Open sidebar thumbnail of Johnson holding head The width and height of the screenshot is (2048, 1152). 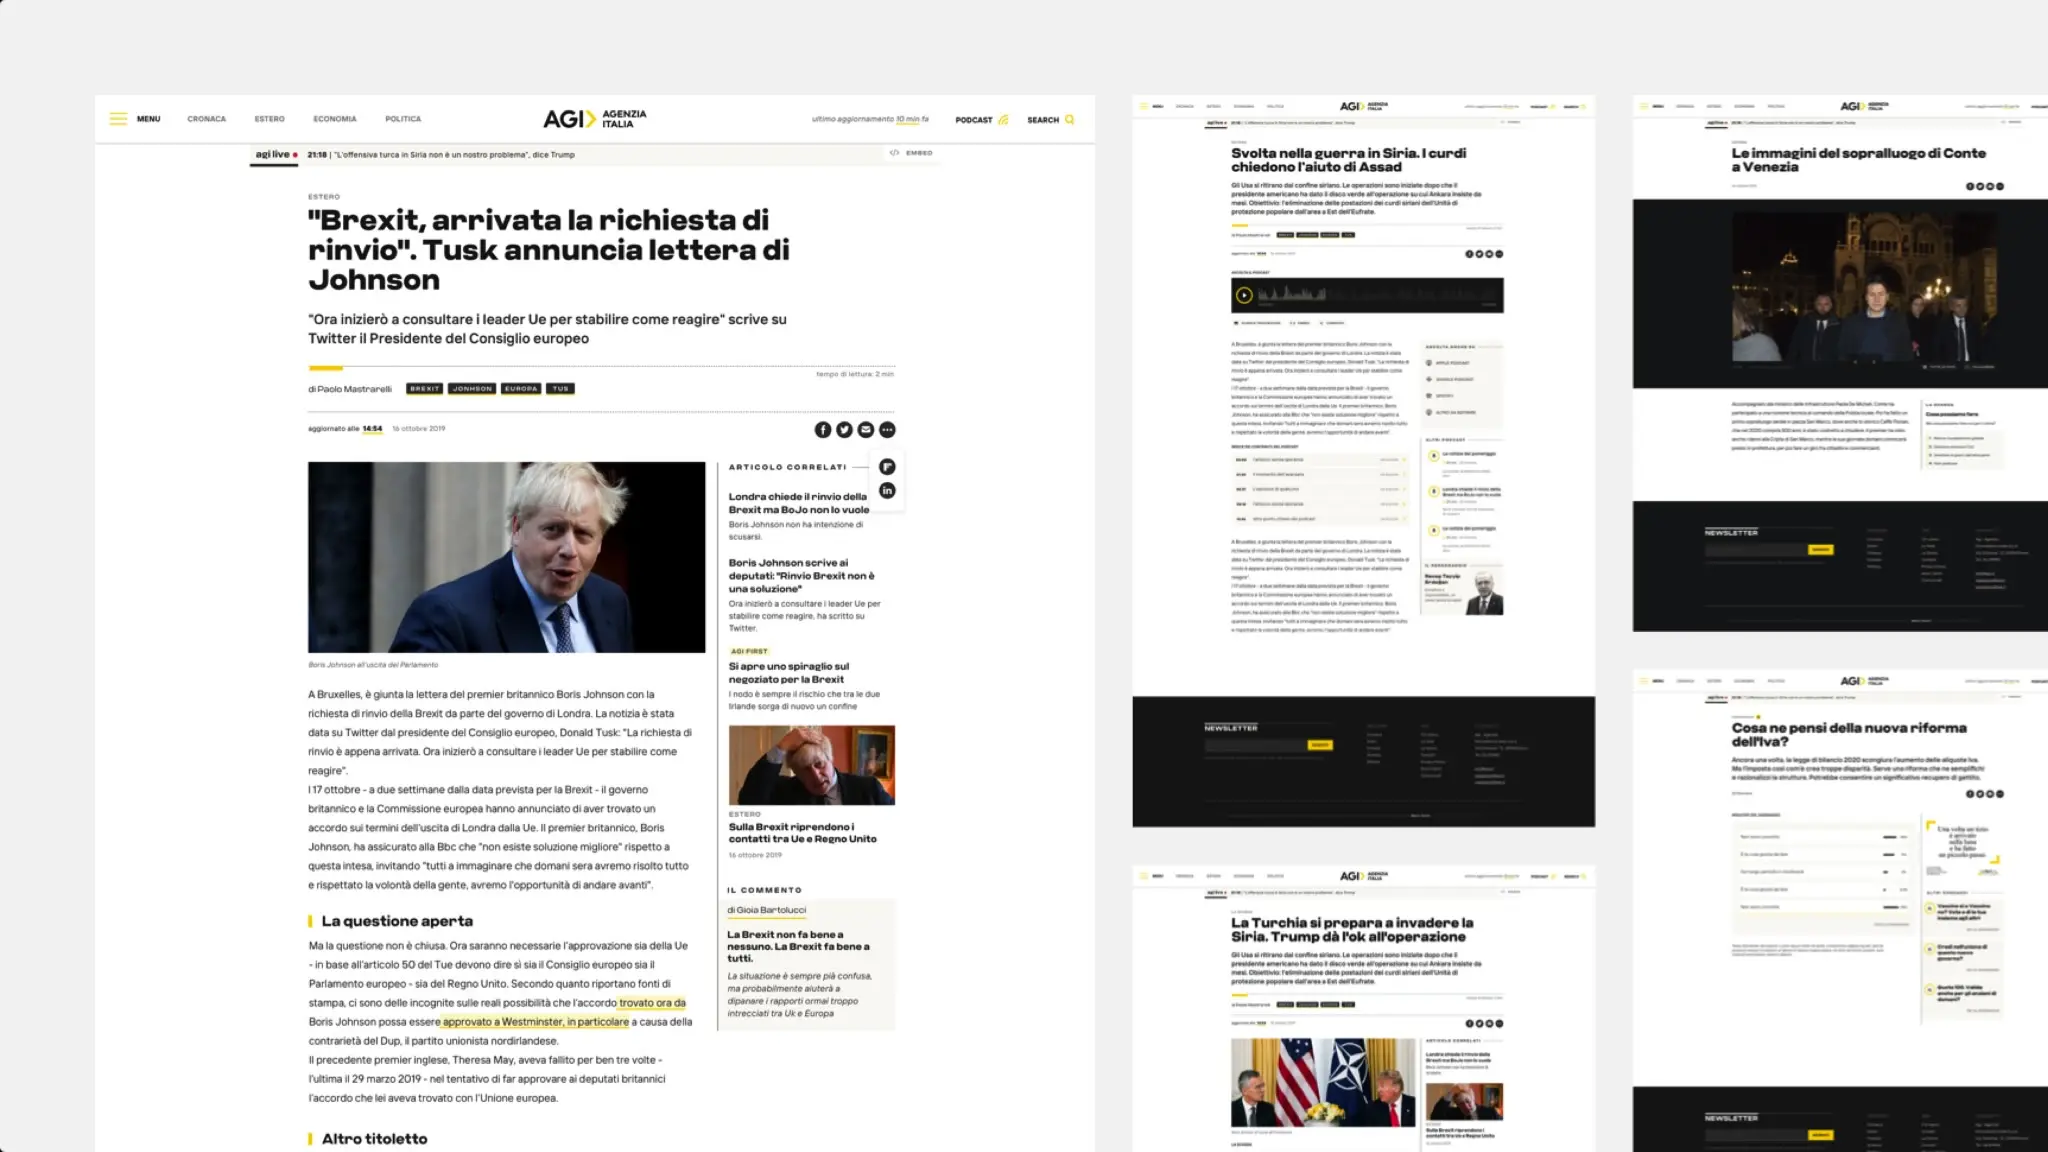coord(812,765)
